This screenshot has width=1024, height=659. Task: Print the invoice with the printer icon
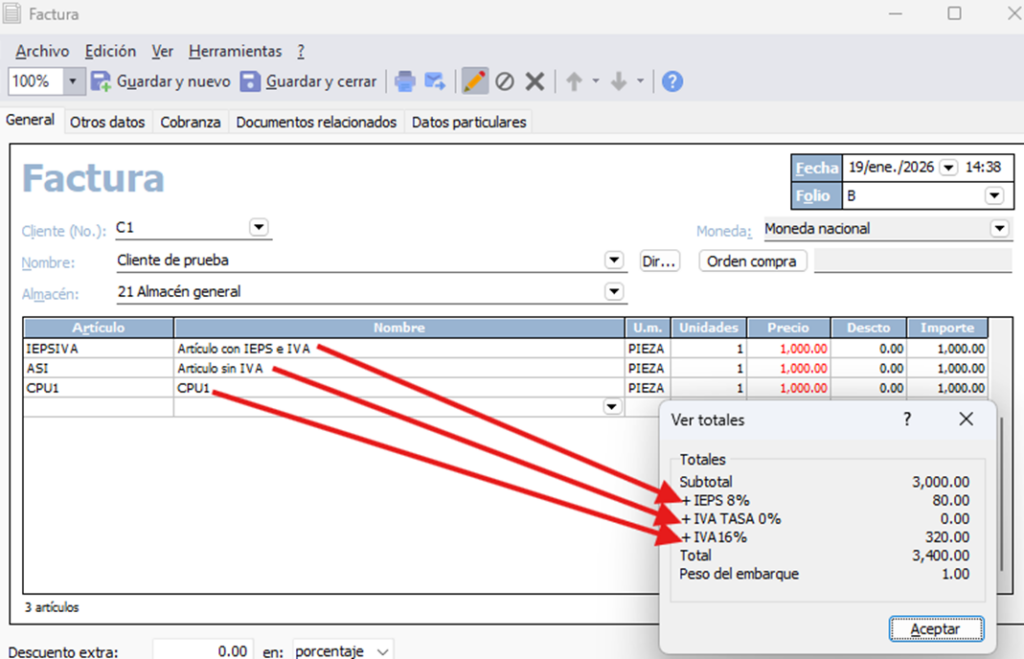[404, 81]
